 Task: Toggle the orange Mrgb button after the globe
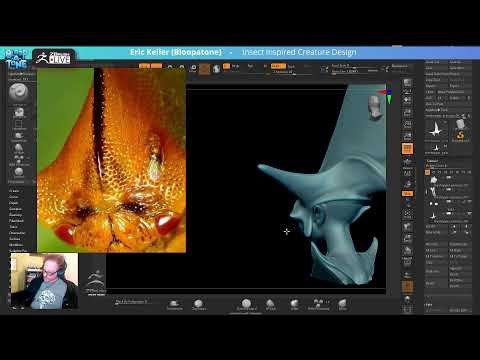[x=226, y=66]
